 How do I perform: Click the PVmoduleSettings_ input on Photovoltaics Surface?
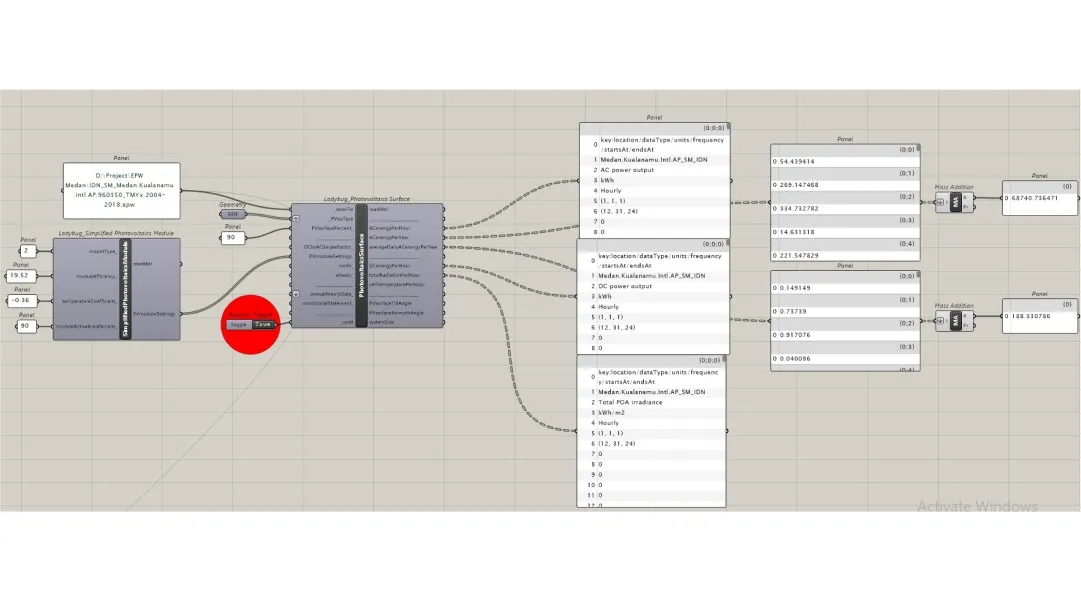tap(331, 256)
